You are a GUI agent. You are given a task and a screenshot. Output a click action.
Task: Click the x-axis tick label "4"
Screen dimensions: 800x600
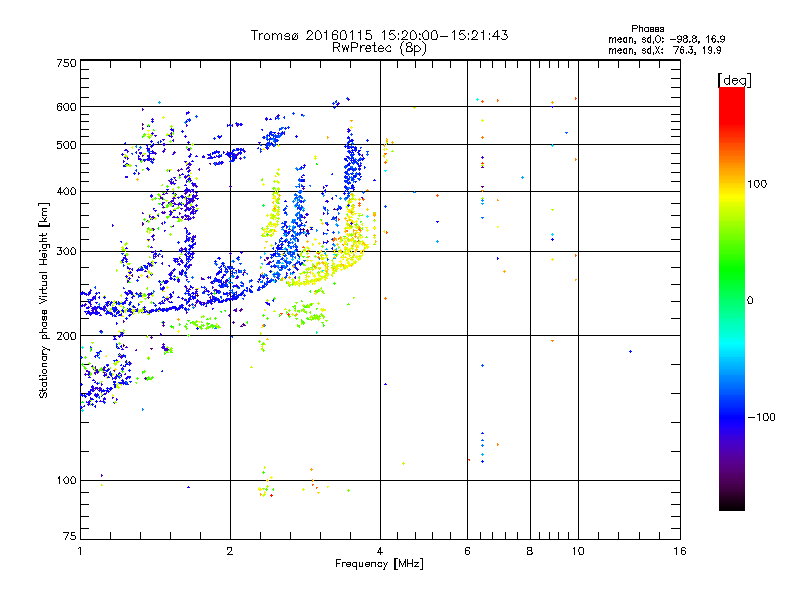(380, 551)
